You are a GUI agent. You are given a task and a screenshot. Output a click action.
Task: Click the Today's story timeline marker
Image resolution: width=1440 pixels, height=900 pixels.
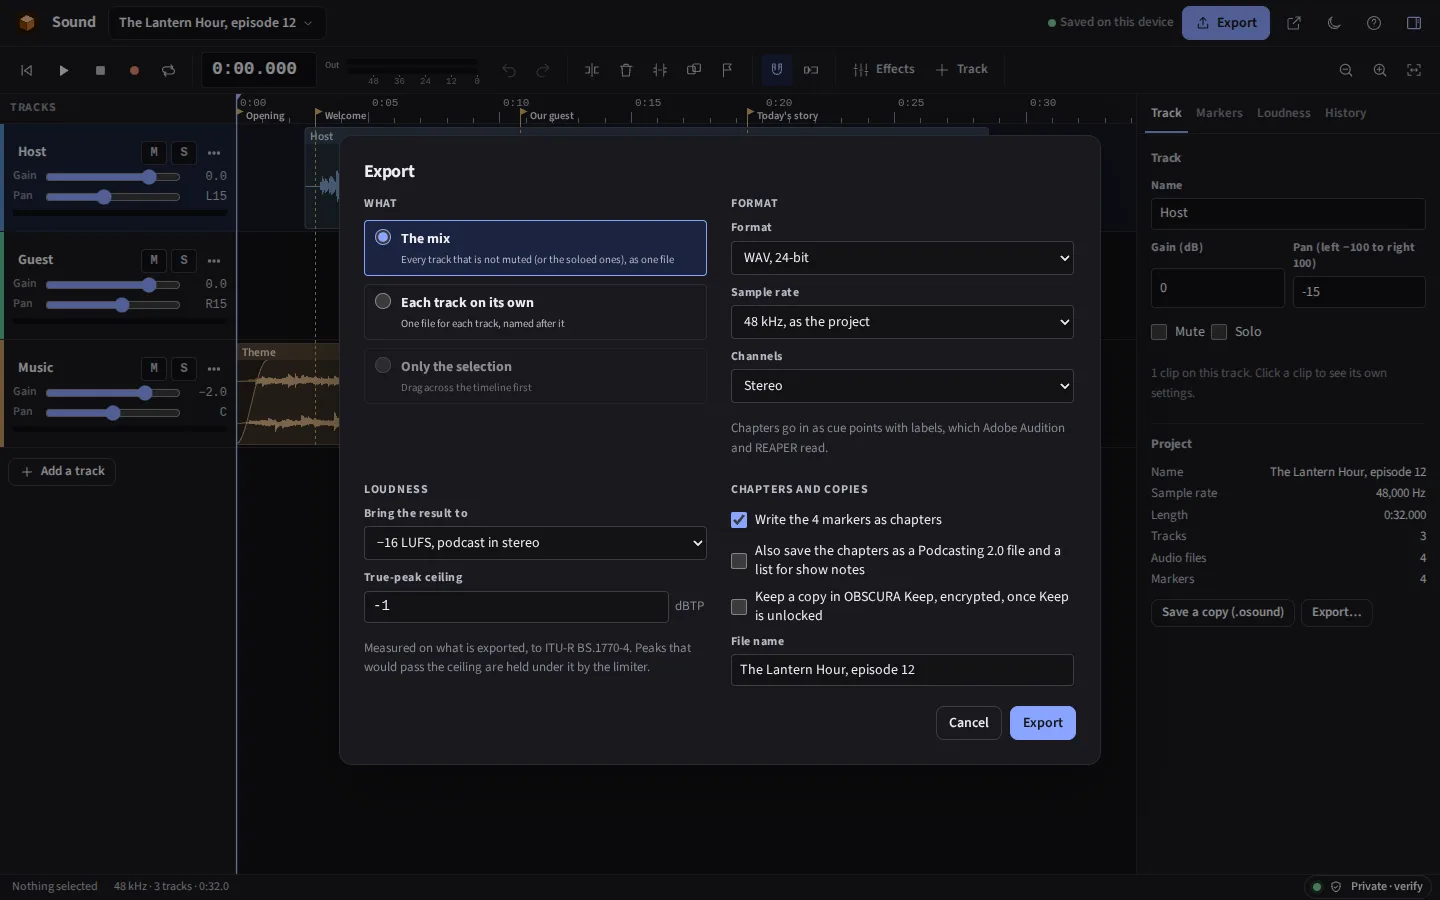click(x=783, y=115)
